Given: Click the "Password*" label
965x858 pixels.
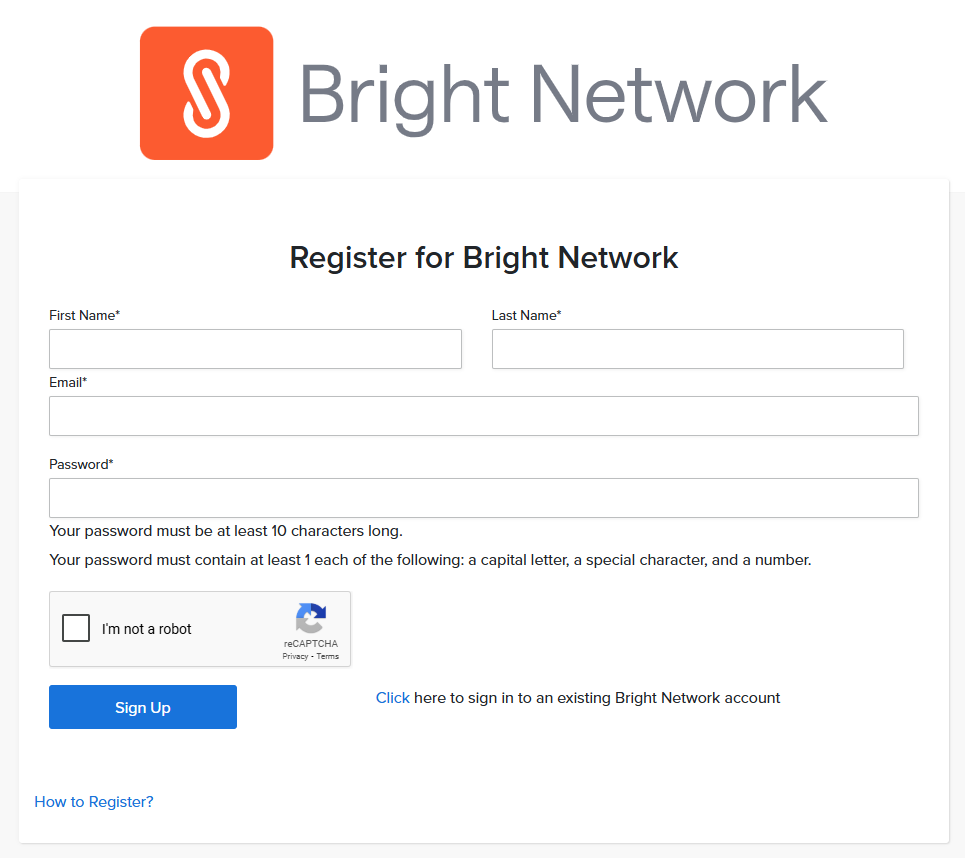Looking at the screenshot, I should 79,464.
